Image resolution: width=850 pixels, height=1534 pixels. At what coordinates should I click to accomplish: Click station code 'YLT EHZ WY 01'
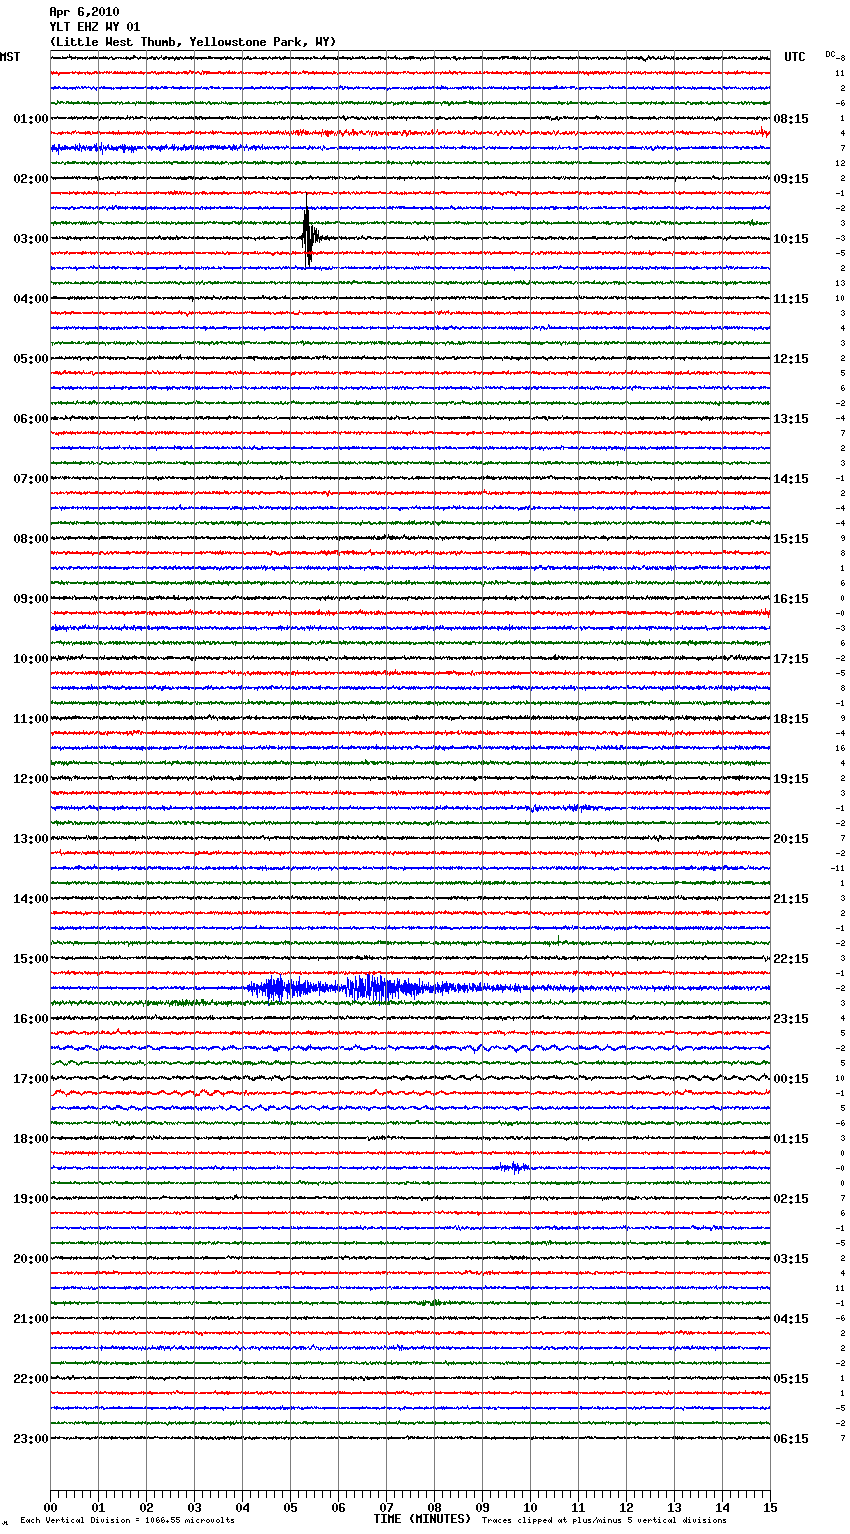point(95,27)
